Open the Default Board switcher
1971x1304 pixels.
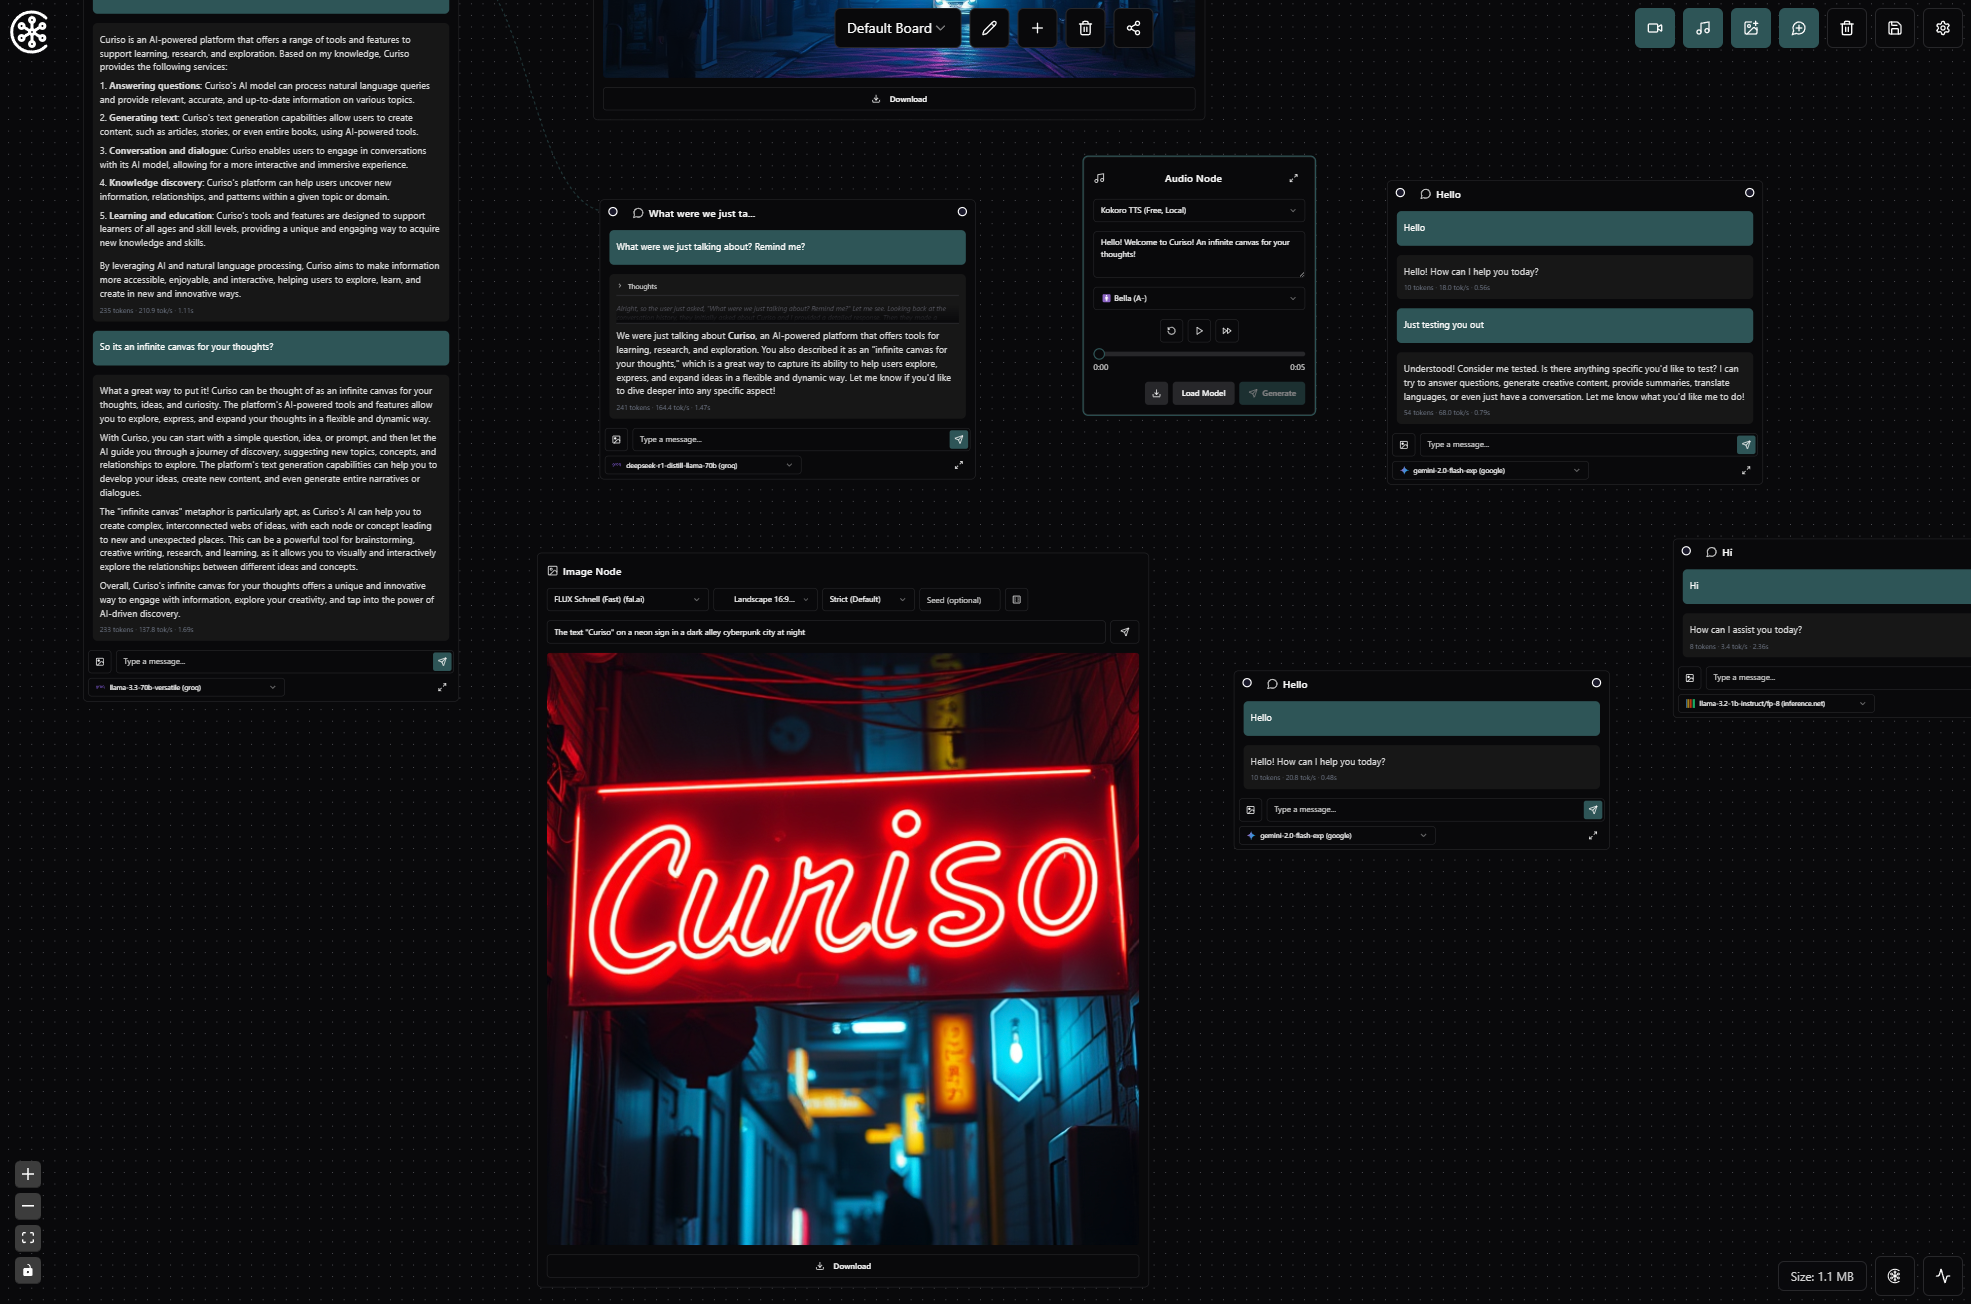[x=895, y=28]
